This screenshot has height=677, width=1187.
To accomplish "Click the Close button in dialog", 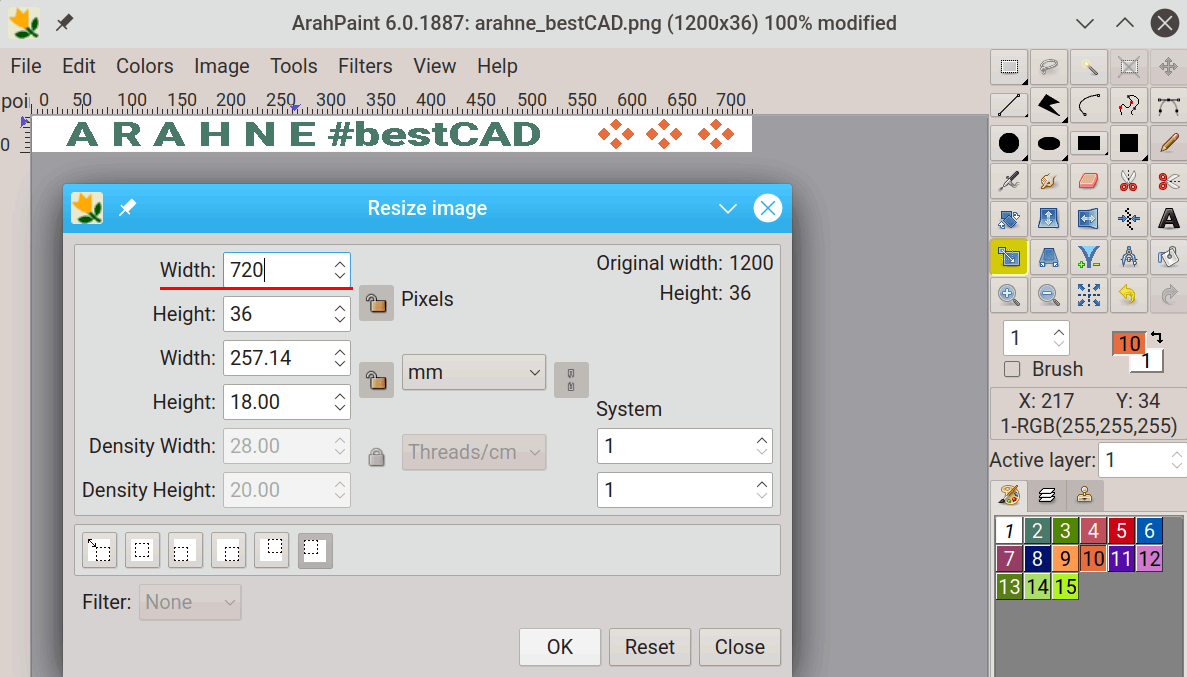I will pos(740,647).
